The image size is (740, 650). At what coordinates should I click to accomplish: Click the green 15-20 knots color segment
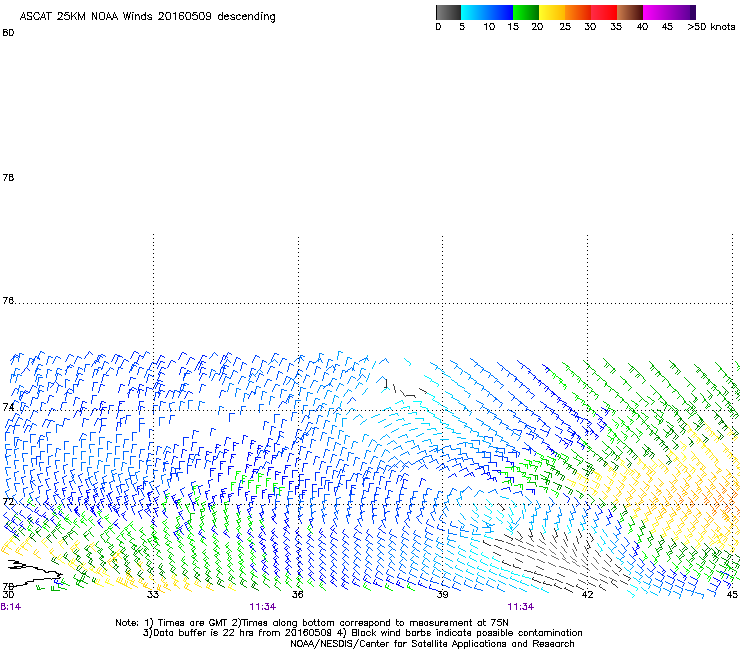tap(526, 12)
